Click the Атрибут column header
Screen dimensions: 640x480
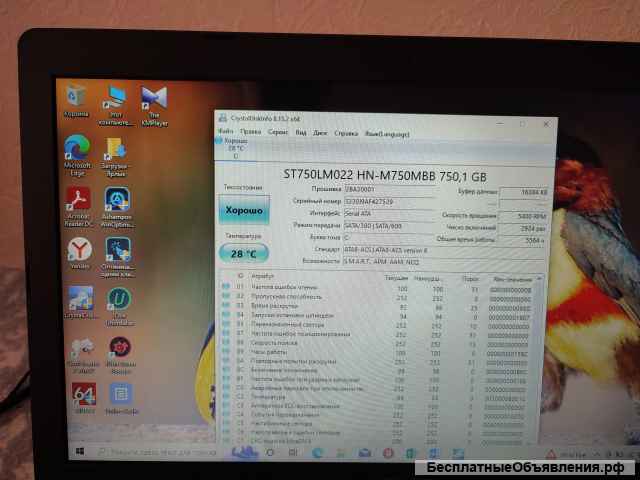[x=263, y=275]
